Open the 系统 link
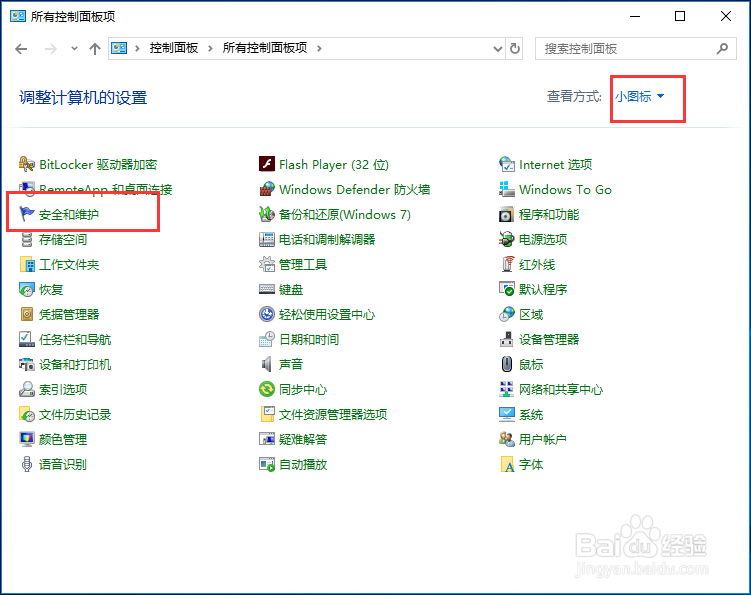This screenshot has width=751, height=595. tap(531, 414)
